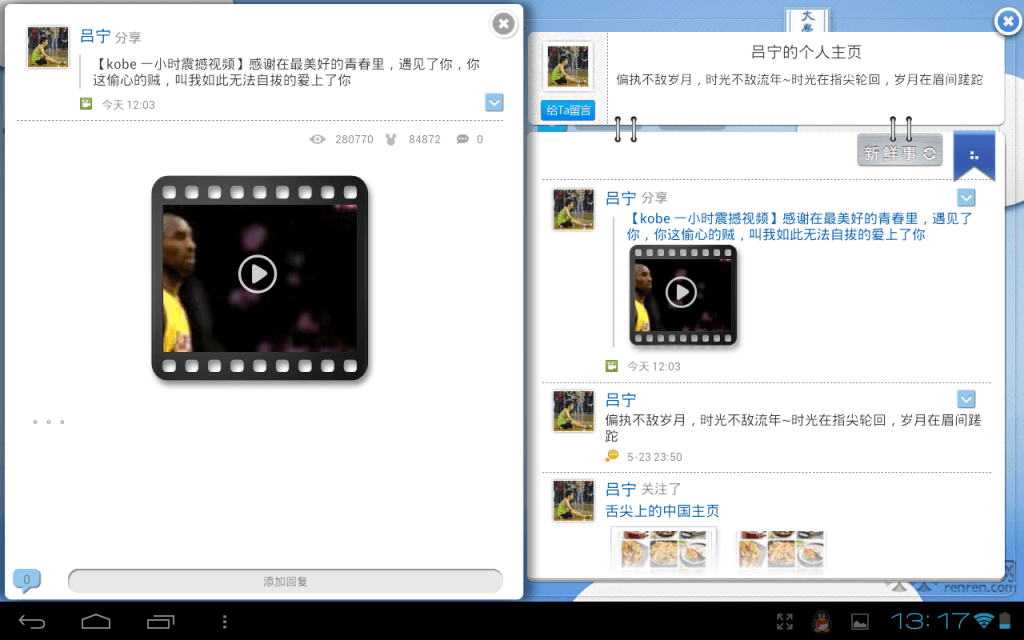The width and height of the screenshot is (1024, 640).
Task: Tap Android back button
Action: tap(31, 622)
